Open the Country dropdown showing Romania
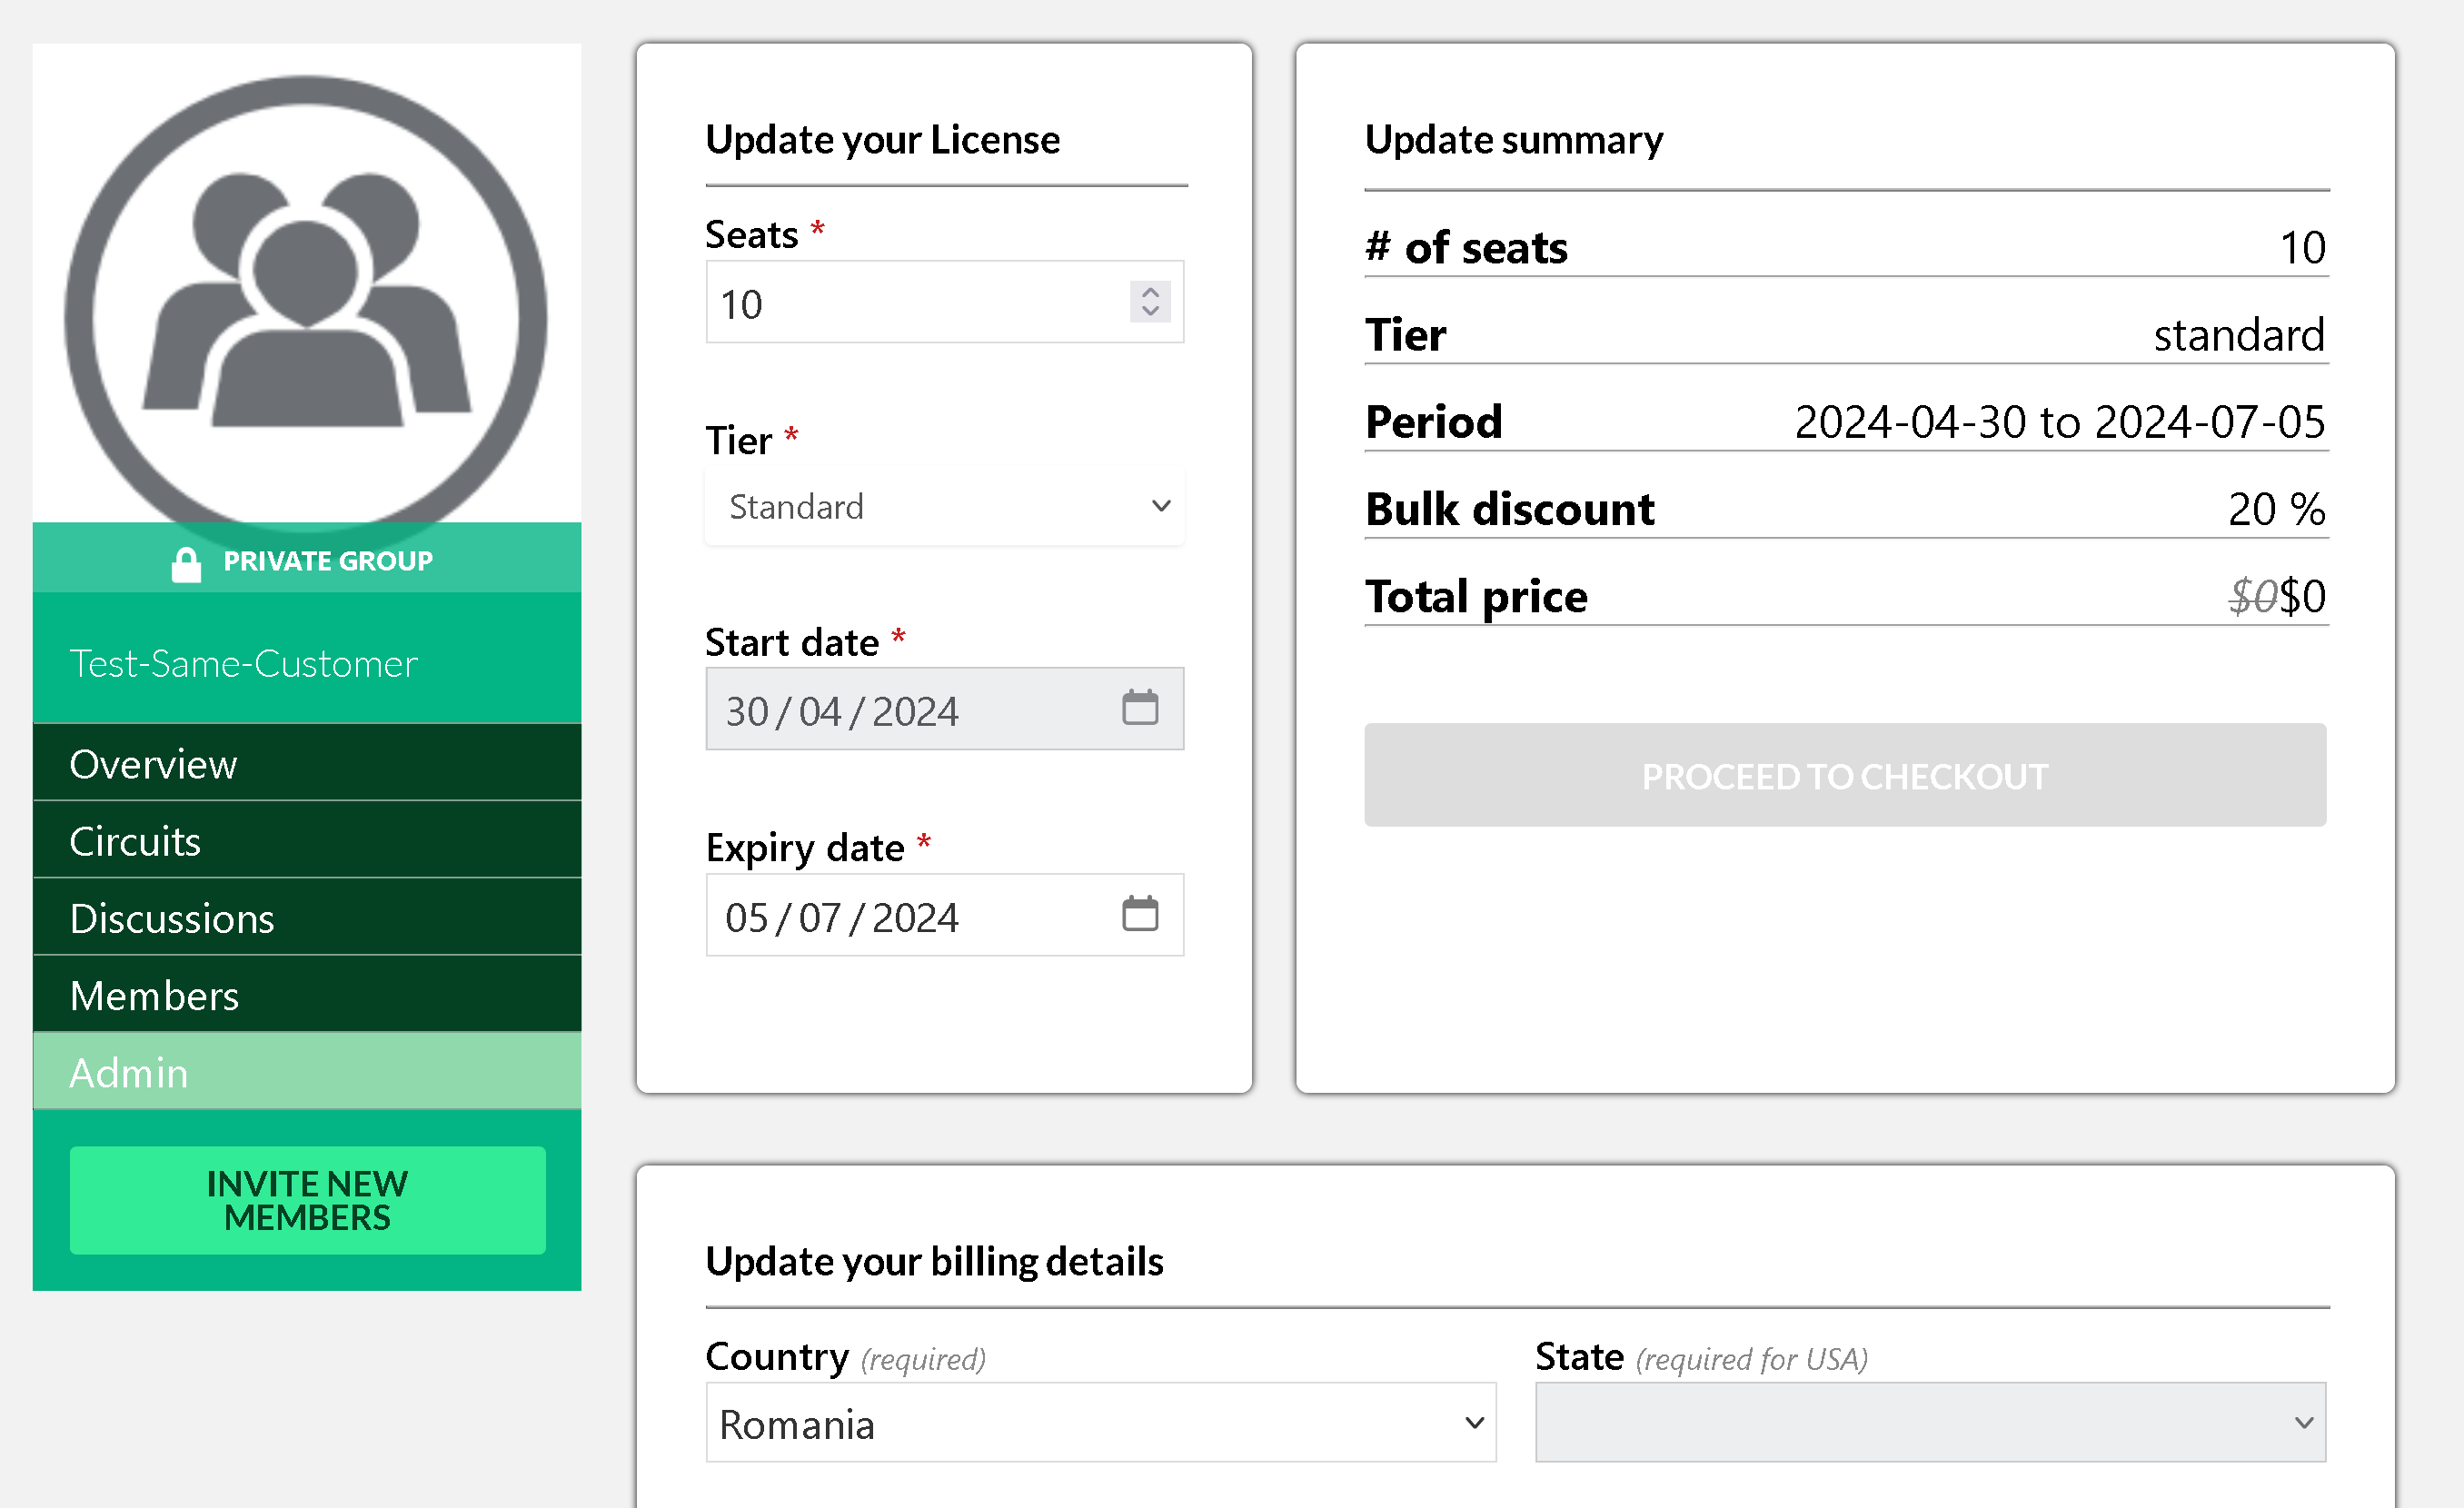This screenshot has width=2464, height=1508. point(1100,1422)
